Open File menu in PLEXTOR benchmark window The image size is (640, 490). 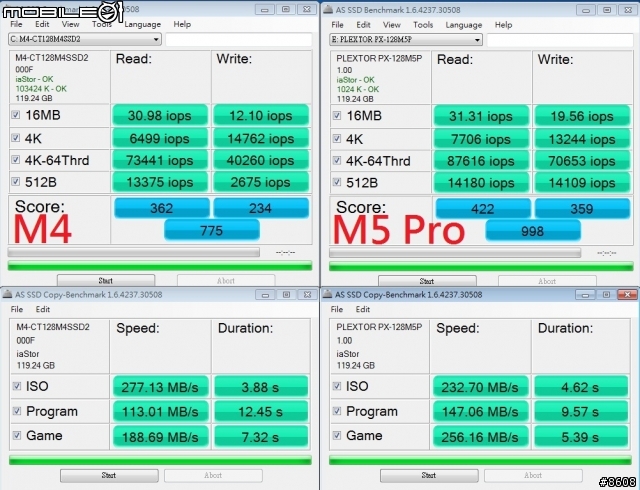[x=337, y=24]
